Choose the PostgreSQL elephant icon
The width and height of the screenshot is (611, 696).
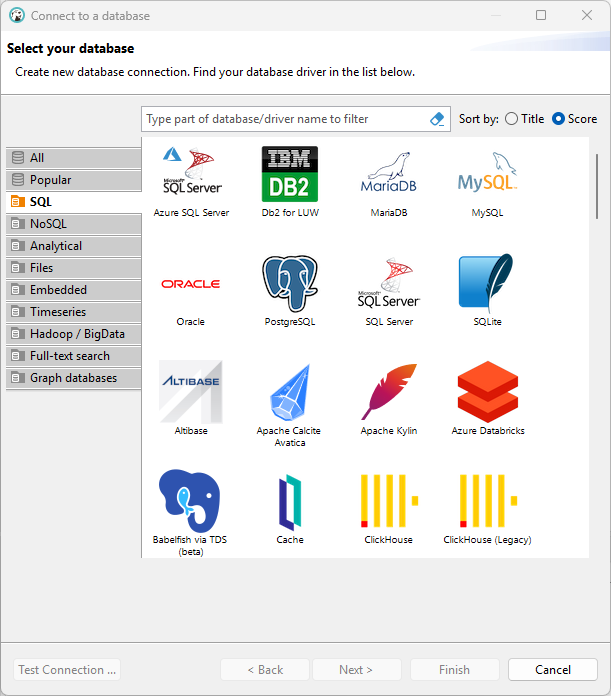click(x=290, y=283)
